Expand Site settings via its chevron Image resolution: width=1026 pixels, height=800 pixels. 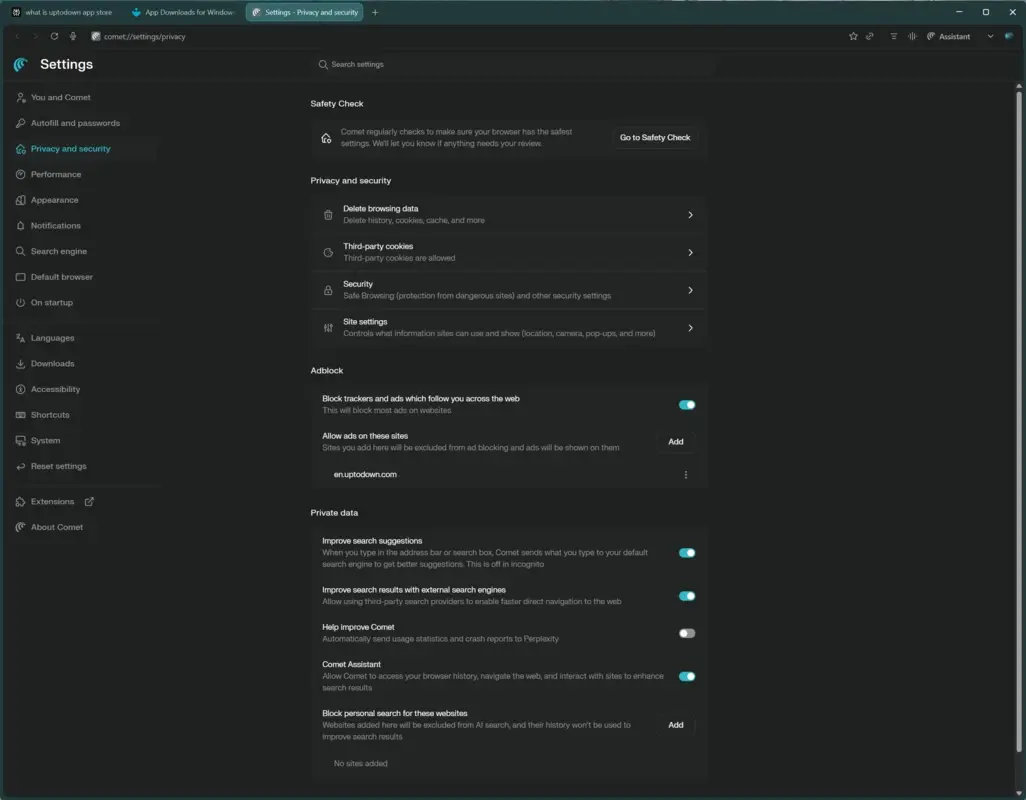(690, 328)
